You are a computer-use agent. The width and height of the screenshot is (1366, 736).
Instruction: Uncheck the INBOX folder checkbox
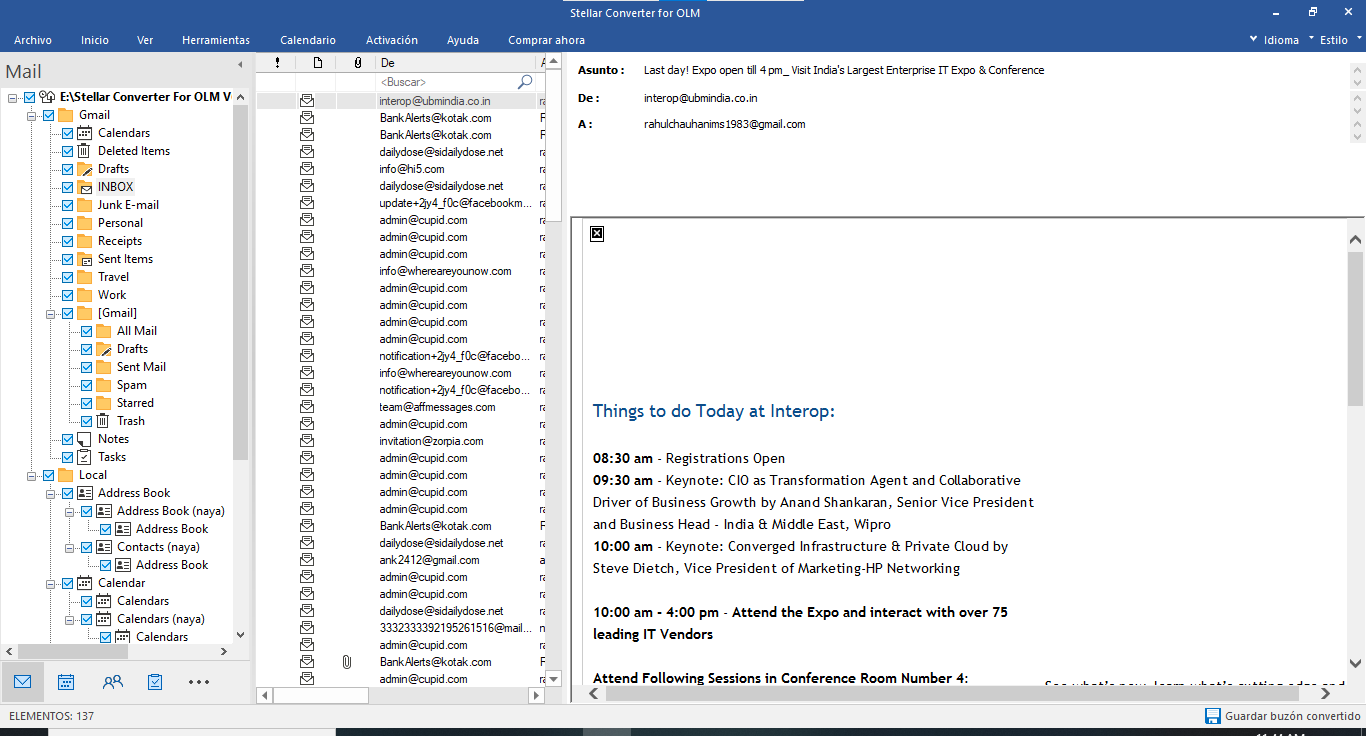point(68,187)
